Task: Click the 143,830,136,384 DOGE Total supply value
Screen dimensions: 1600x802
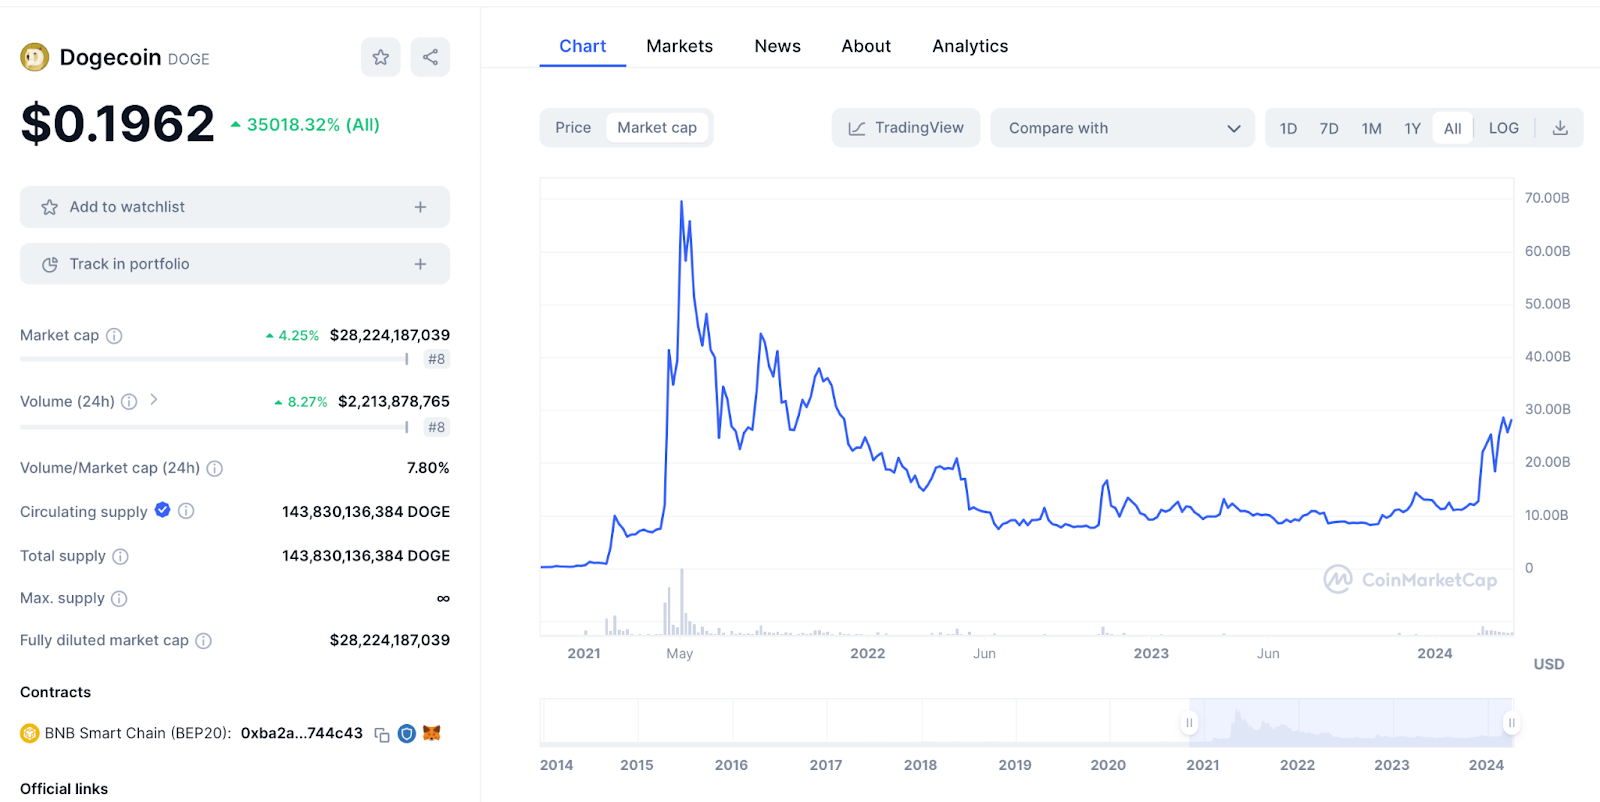Action: click(x=366, y=555)
